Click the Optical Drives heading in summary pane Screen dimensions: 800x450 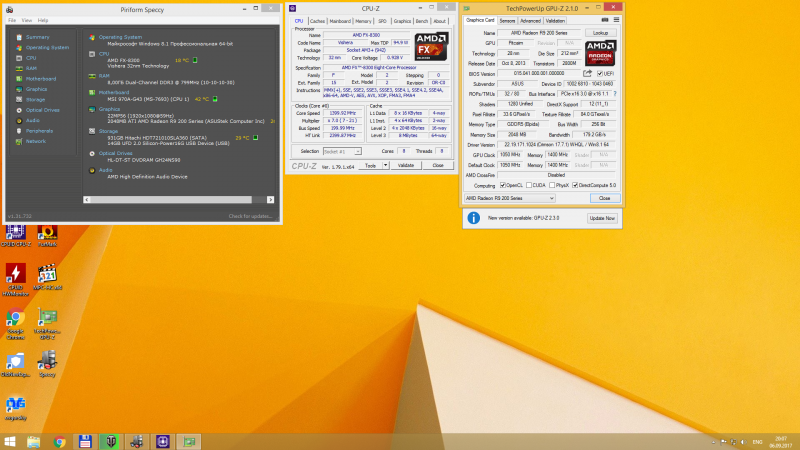click(x=115, y=153)
